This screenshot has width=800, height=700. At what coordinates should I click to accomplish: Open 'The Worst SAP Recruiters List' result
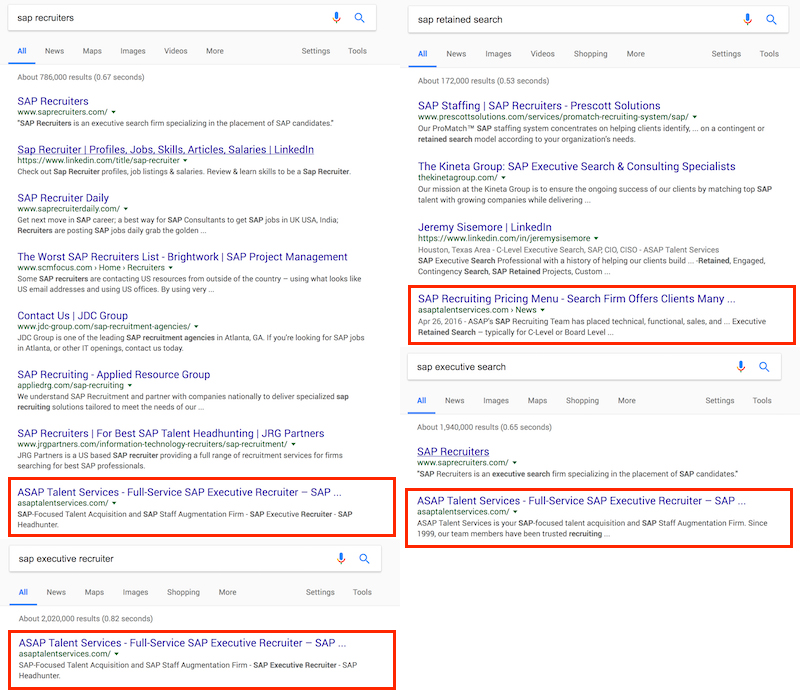point(182,257)
